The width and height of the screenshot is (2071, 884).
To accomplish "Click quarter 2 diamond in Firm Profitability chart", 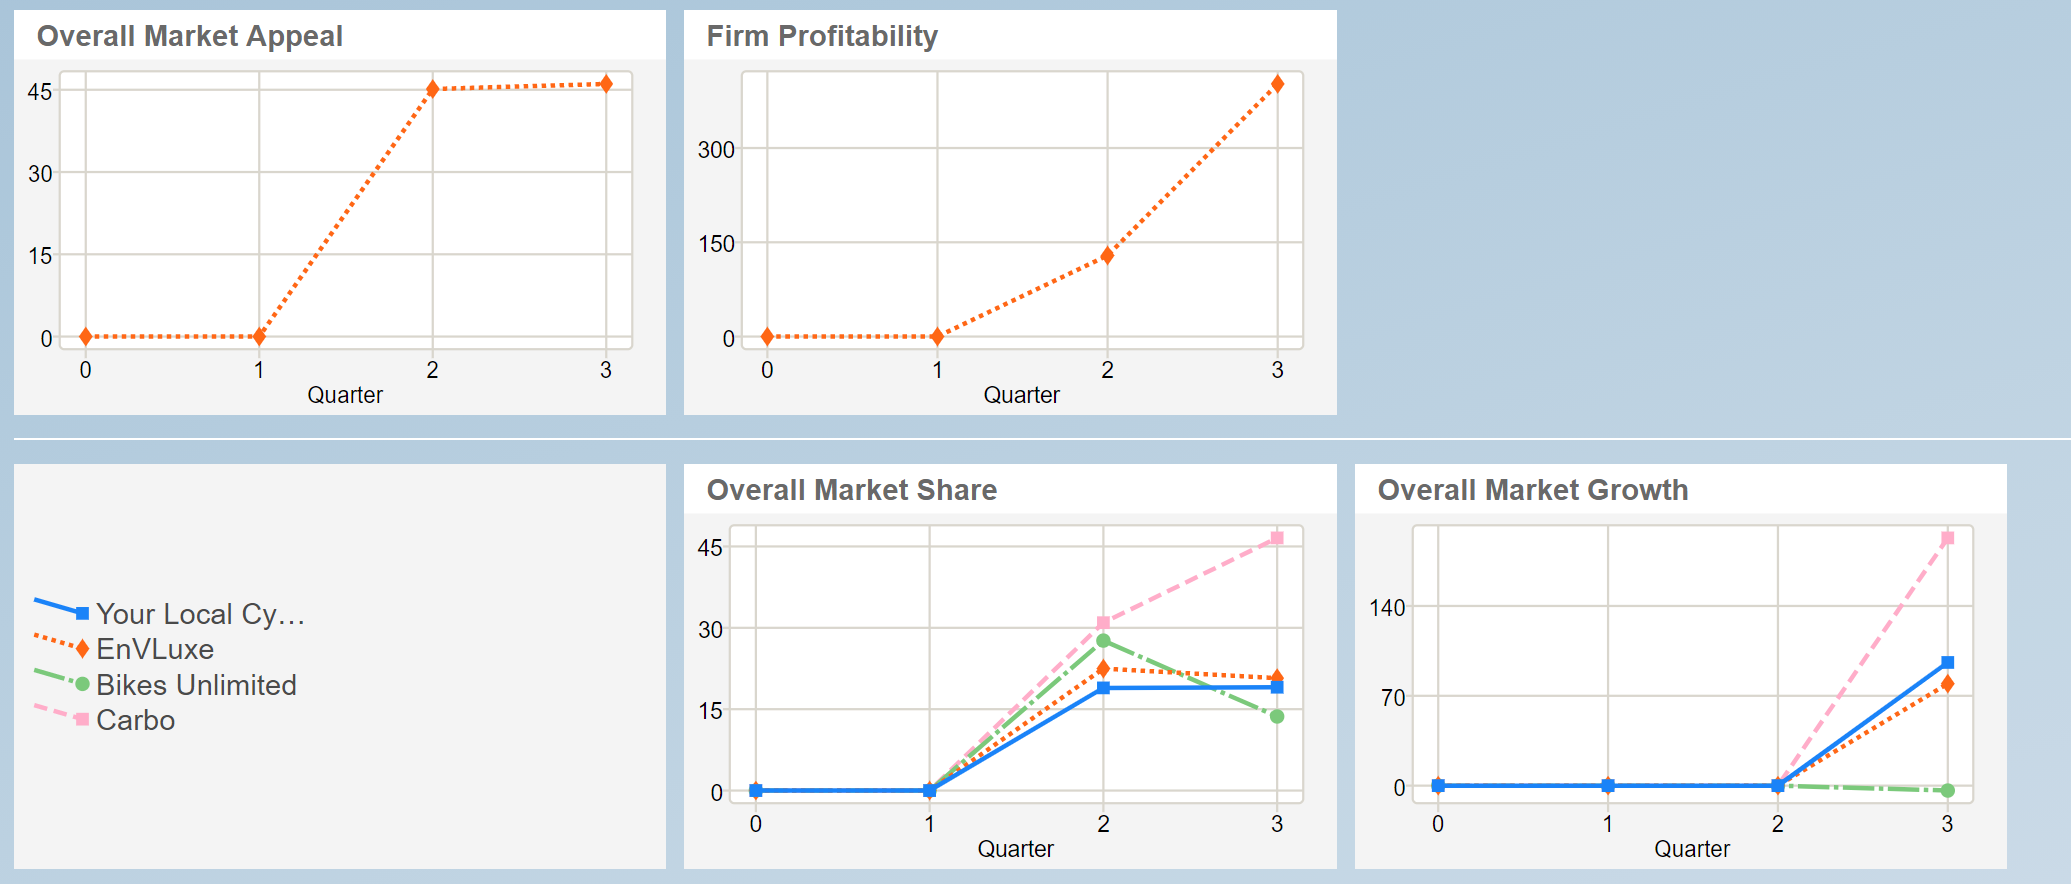I will click(x=1107, y=255).
